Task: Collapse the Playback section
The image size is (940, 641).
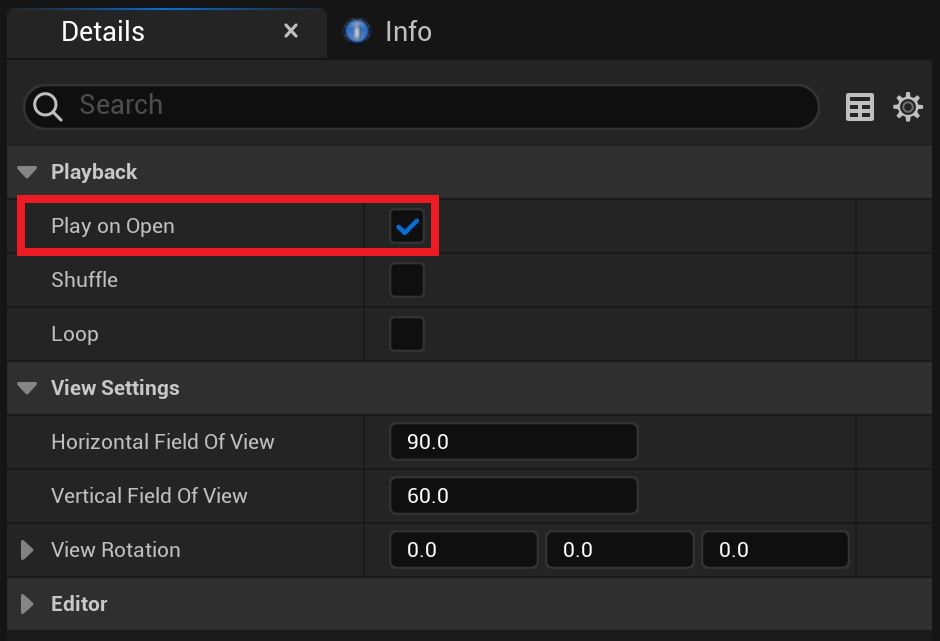Action: [28, 172]
